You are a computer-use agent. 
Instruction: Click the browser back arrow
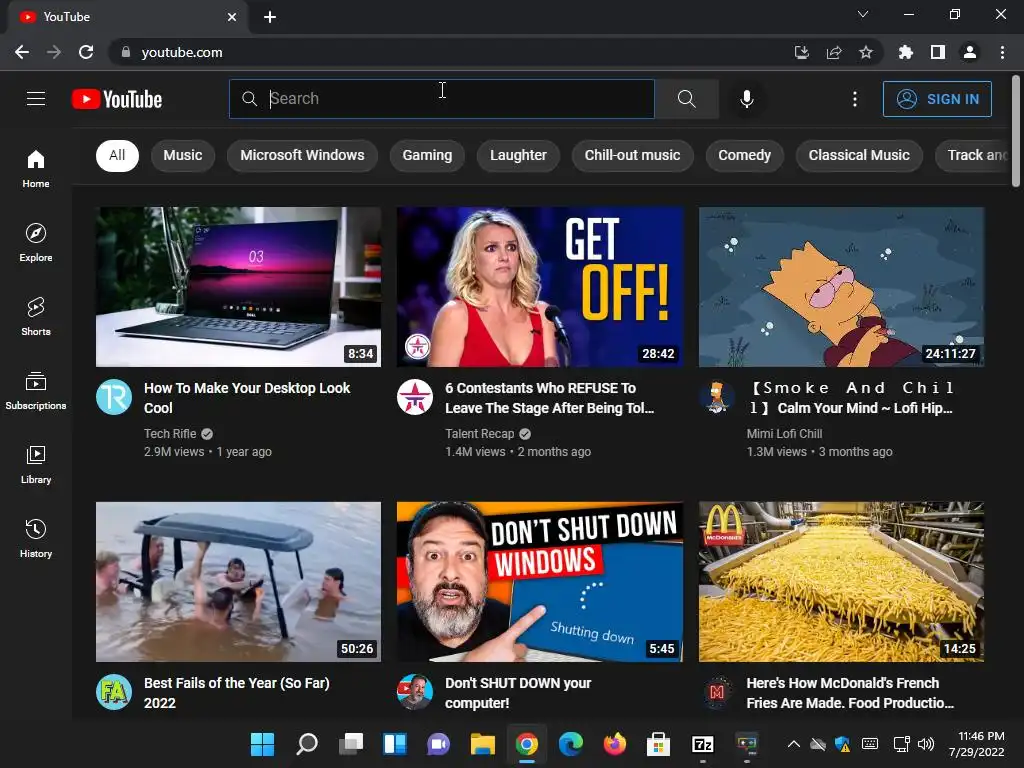(x=22, y=52)
